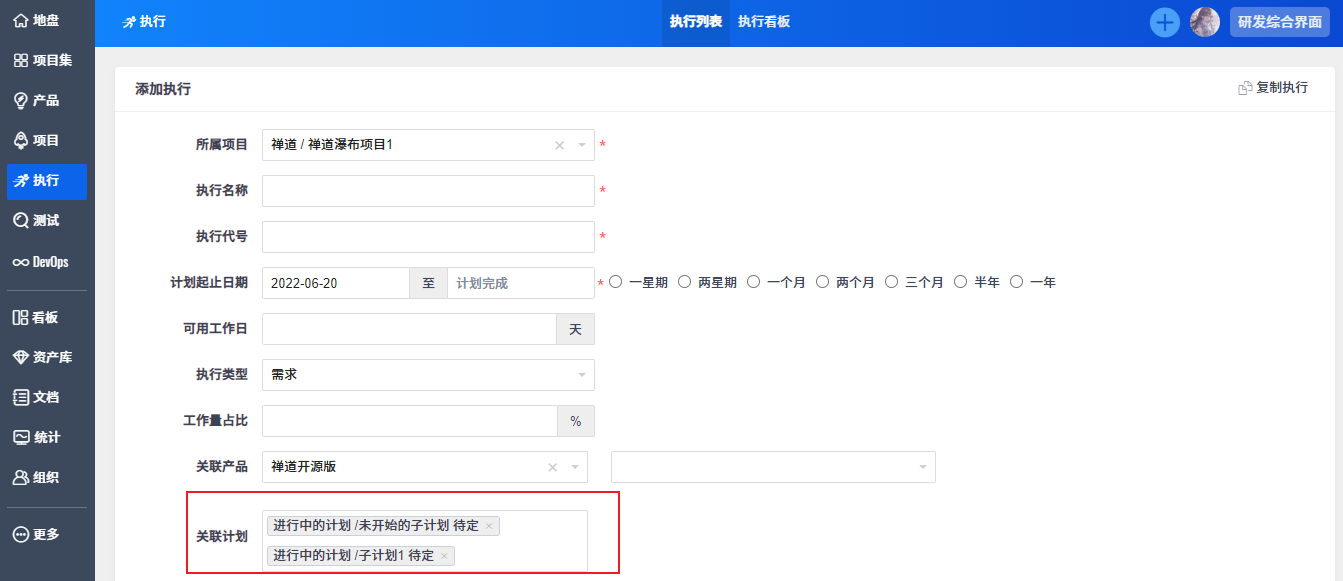Switch to the 执行列表 tab
This screenshot has height=581, width=1343.
tap(696, 22)
